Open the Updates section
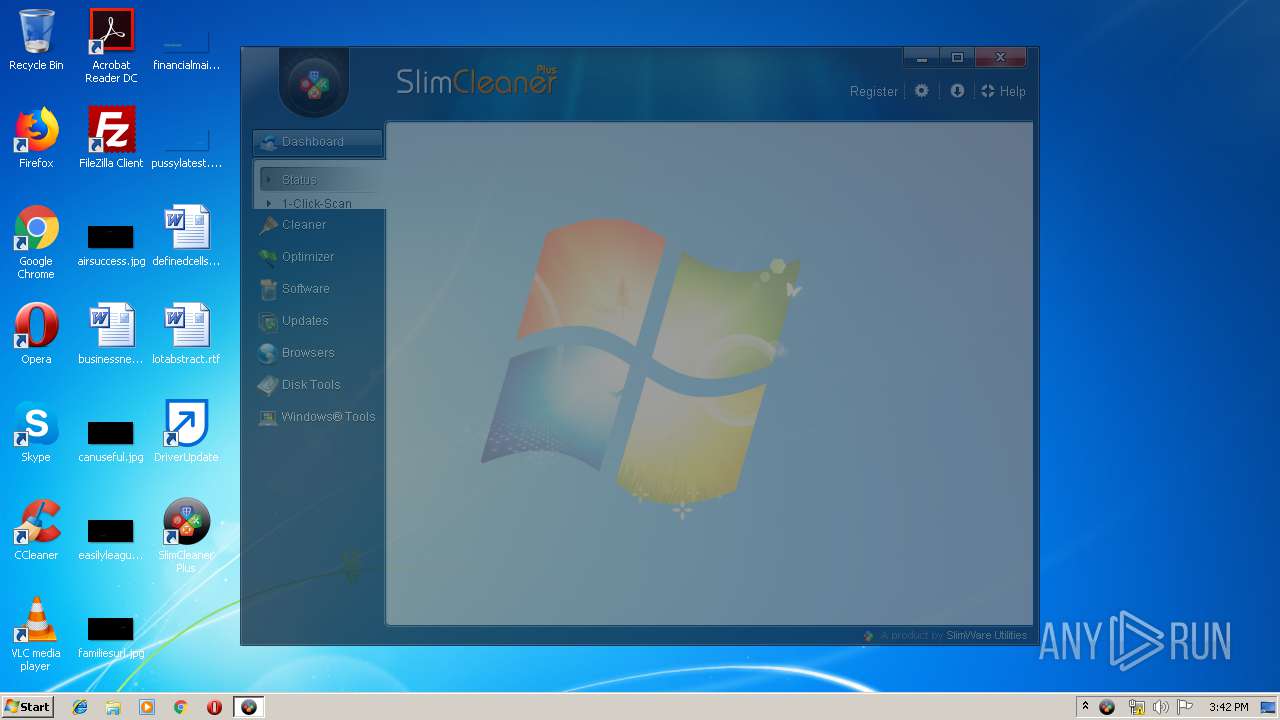Image resolution: width=1280 pixels, height=720 pixels. 305,321
